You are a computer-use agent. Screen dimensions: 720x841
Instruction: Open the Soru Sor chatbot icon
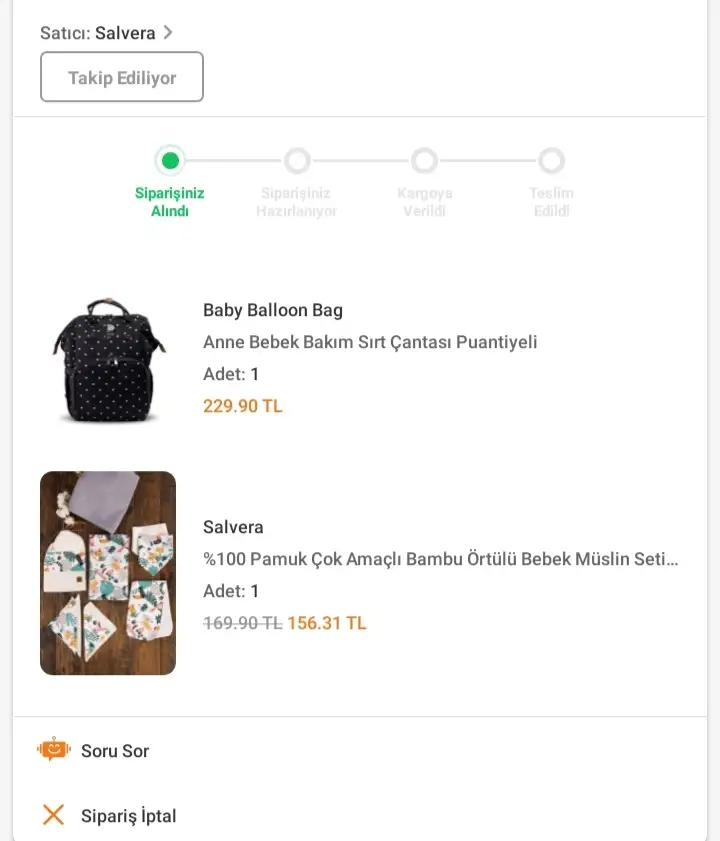[x=54, y=749]
